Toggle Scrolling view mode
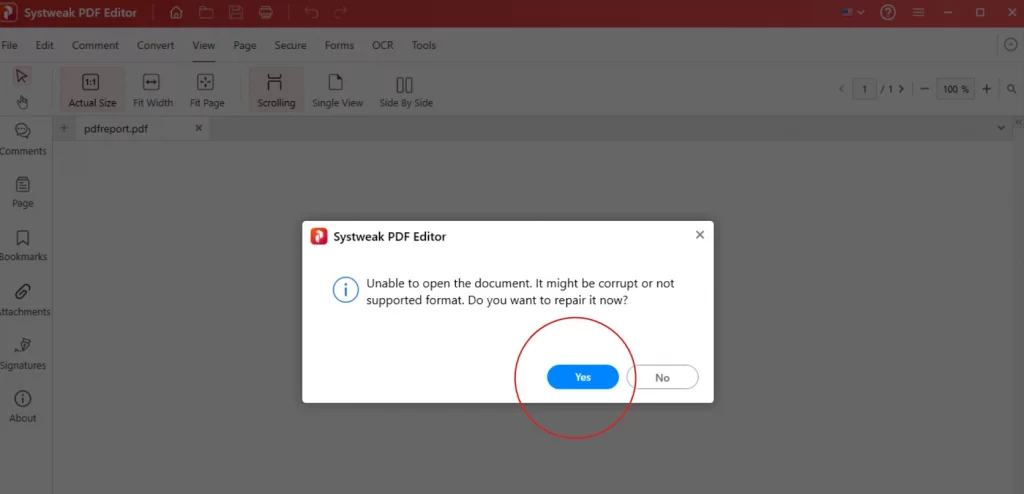This screenshot has height=494, width=1024. [276, 90]
